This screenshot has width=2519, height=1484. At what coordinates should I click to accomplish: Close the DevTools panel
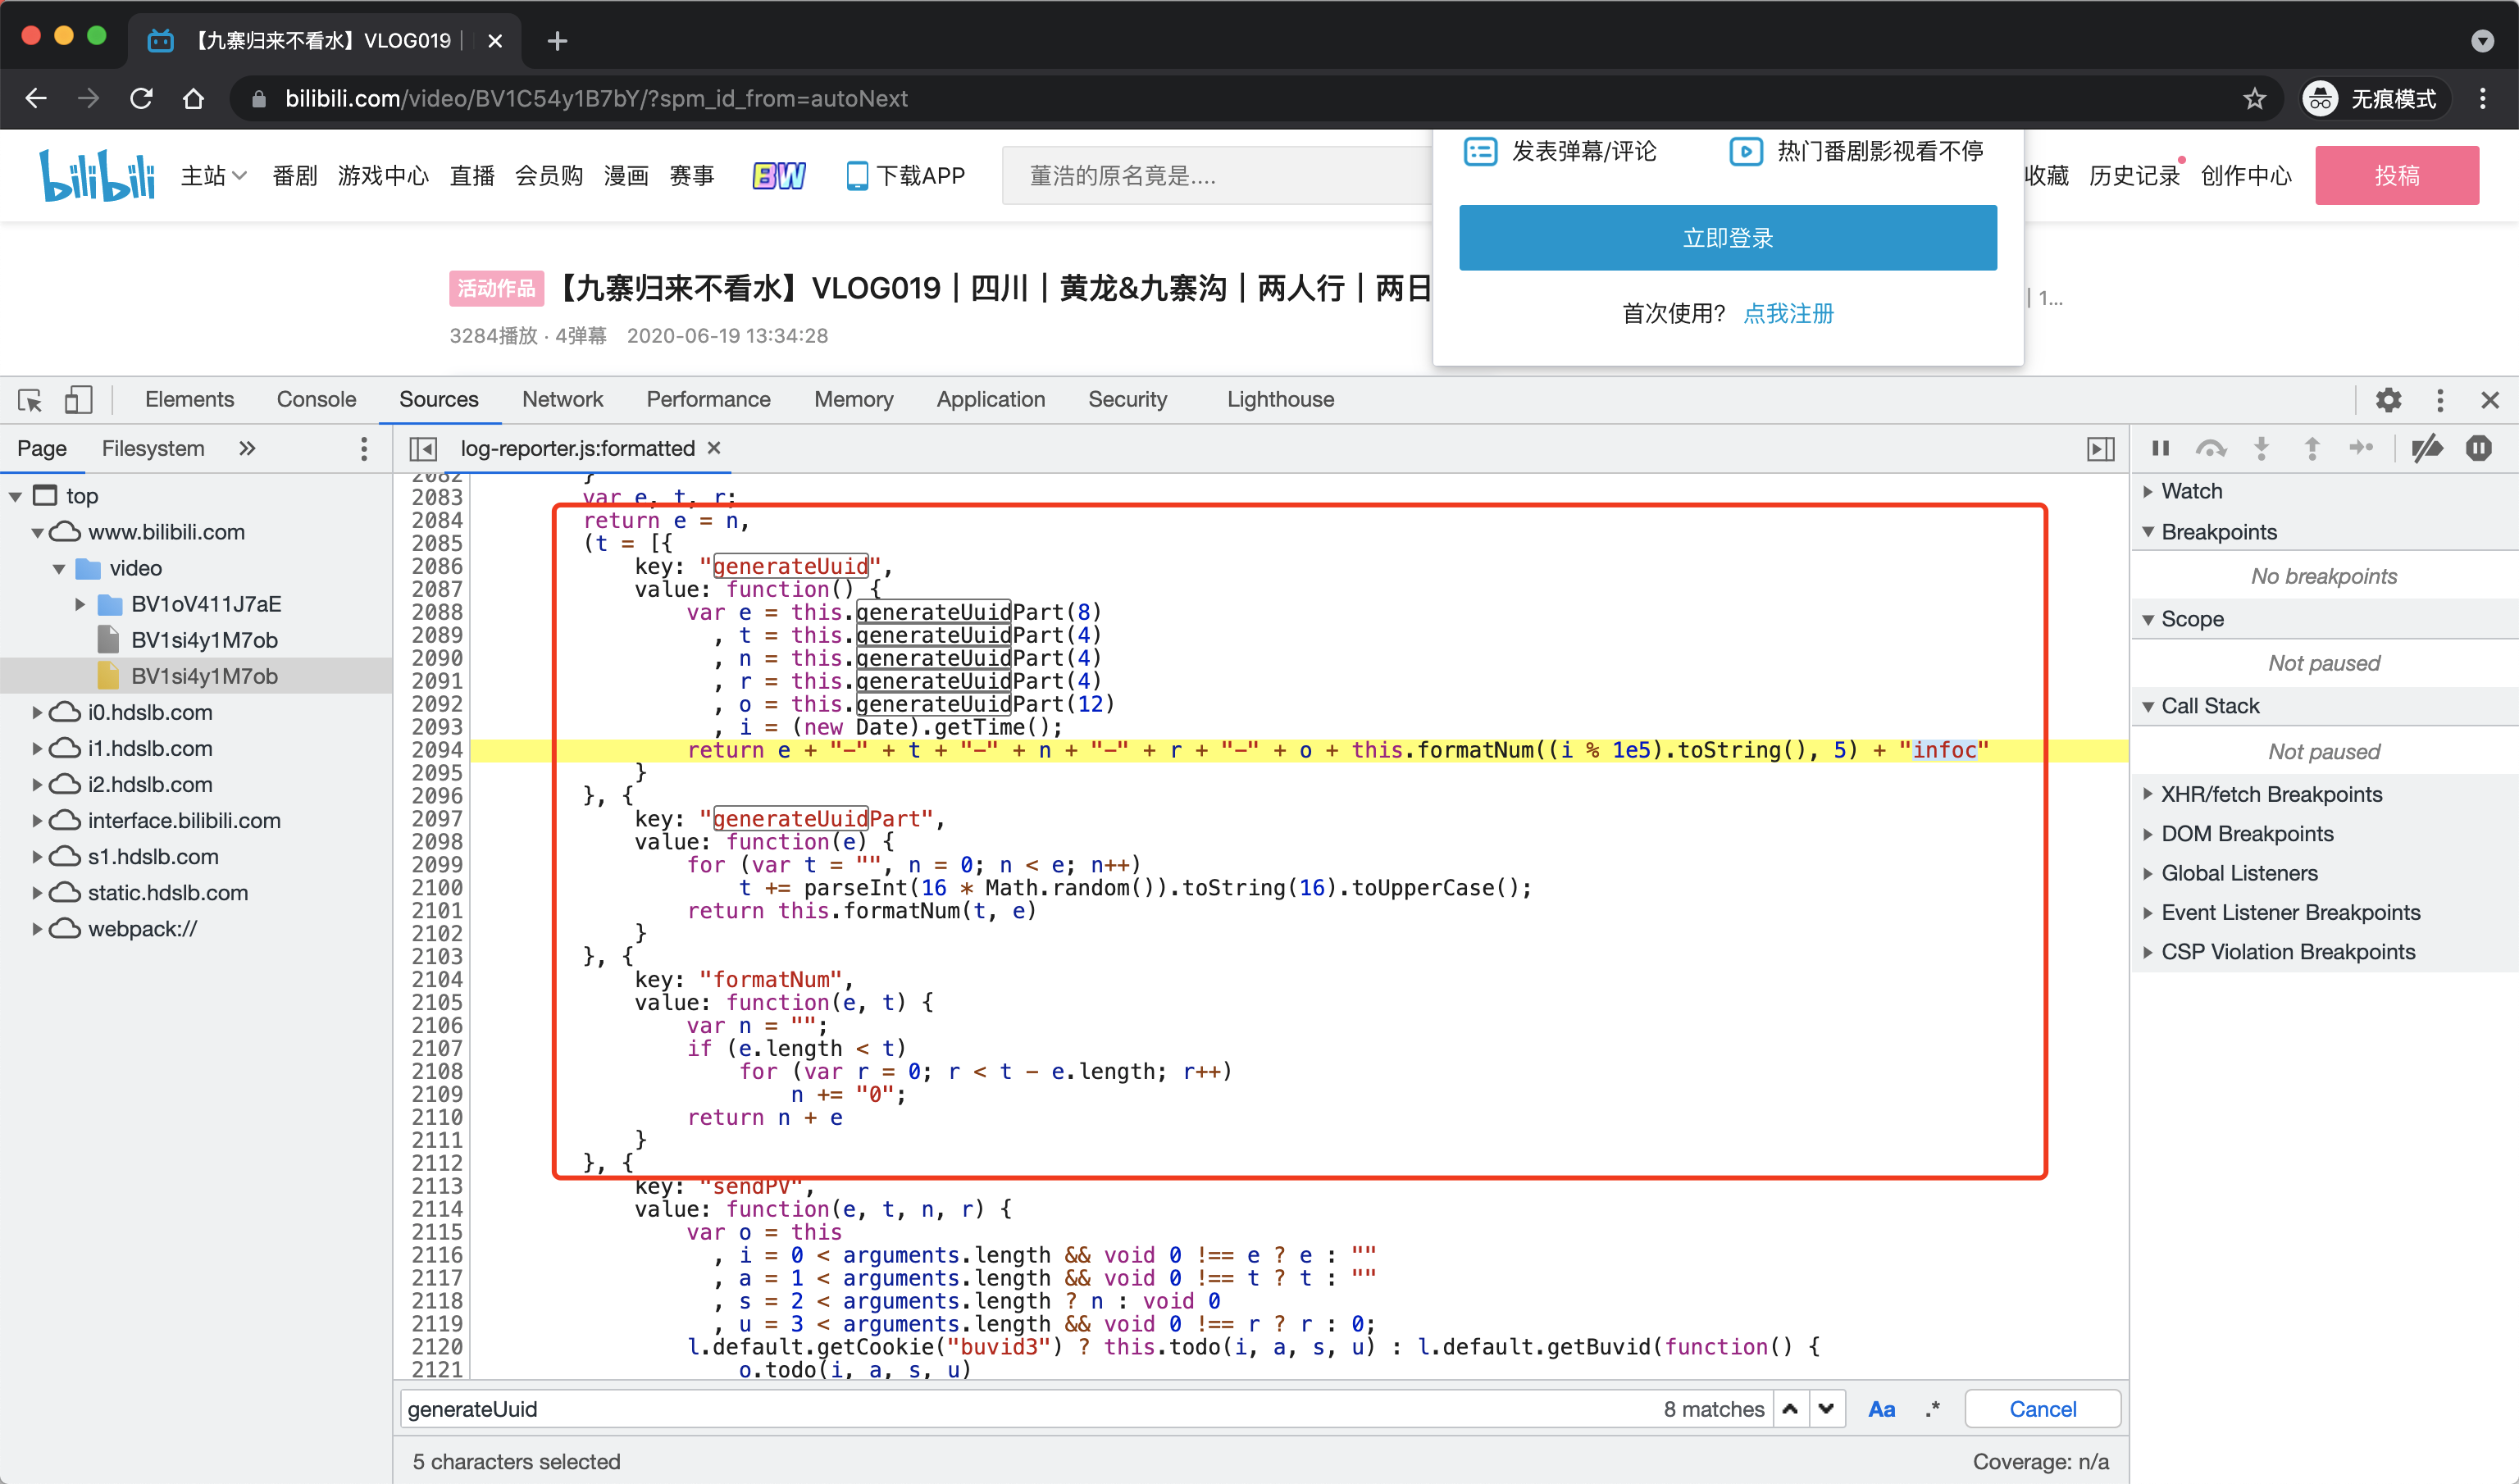[x=2490, y=400]
